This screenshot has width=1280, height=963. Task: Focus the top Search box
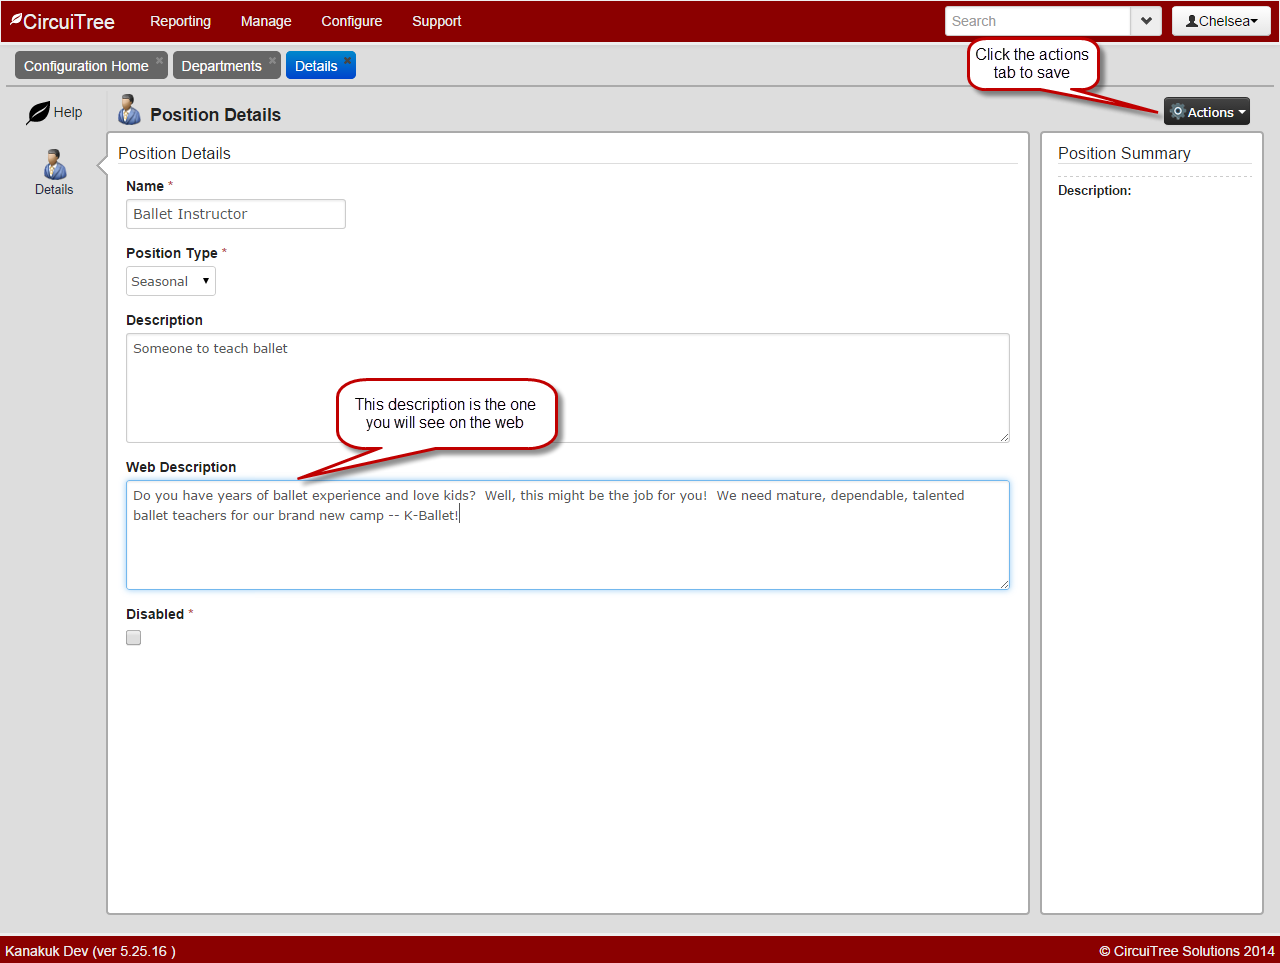click(x=1037, y=21)
